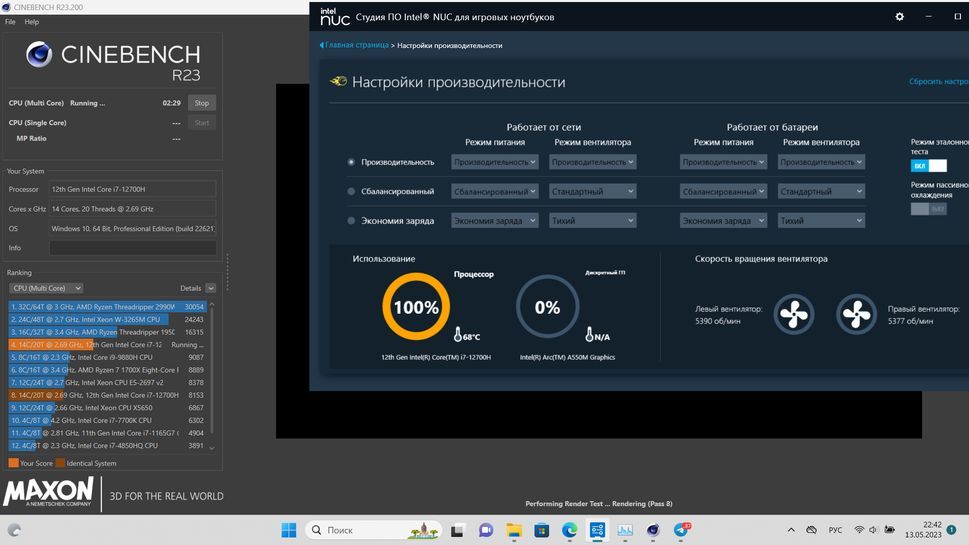Image resolution: width=969 pixels, height=545 pixels.
Task: Open the Cinebench File menu
Action: coord(10,22)
